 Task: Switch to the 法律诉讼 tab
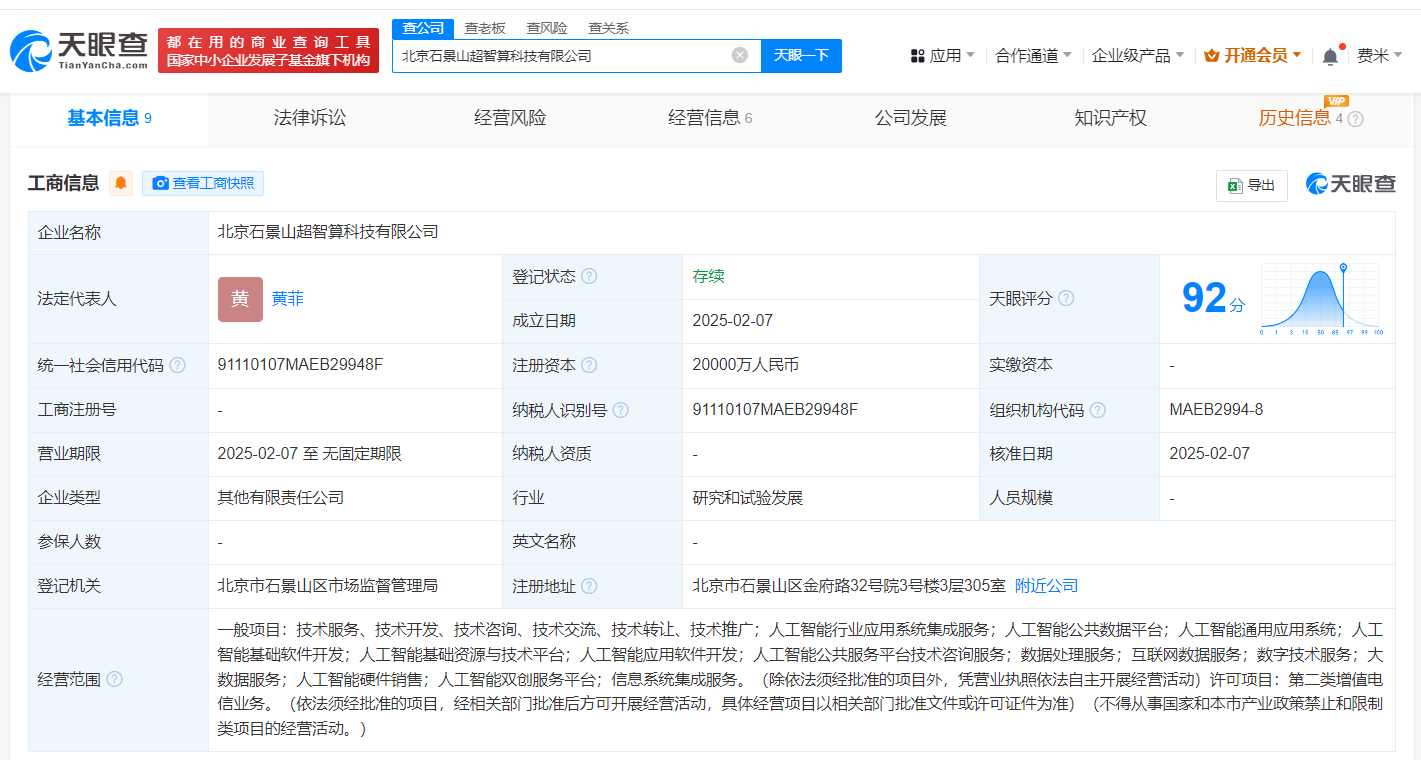click(310, 118)
